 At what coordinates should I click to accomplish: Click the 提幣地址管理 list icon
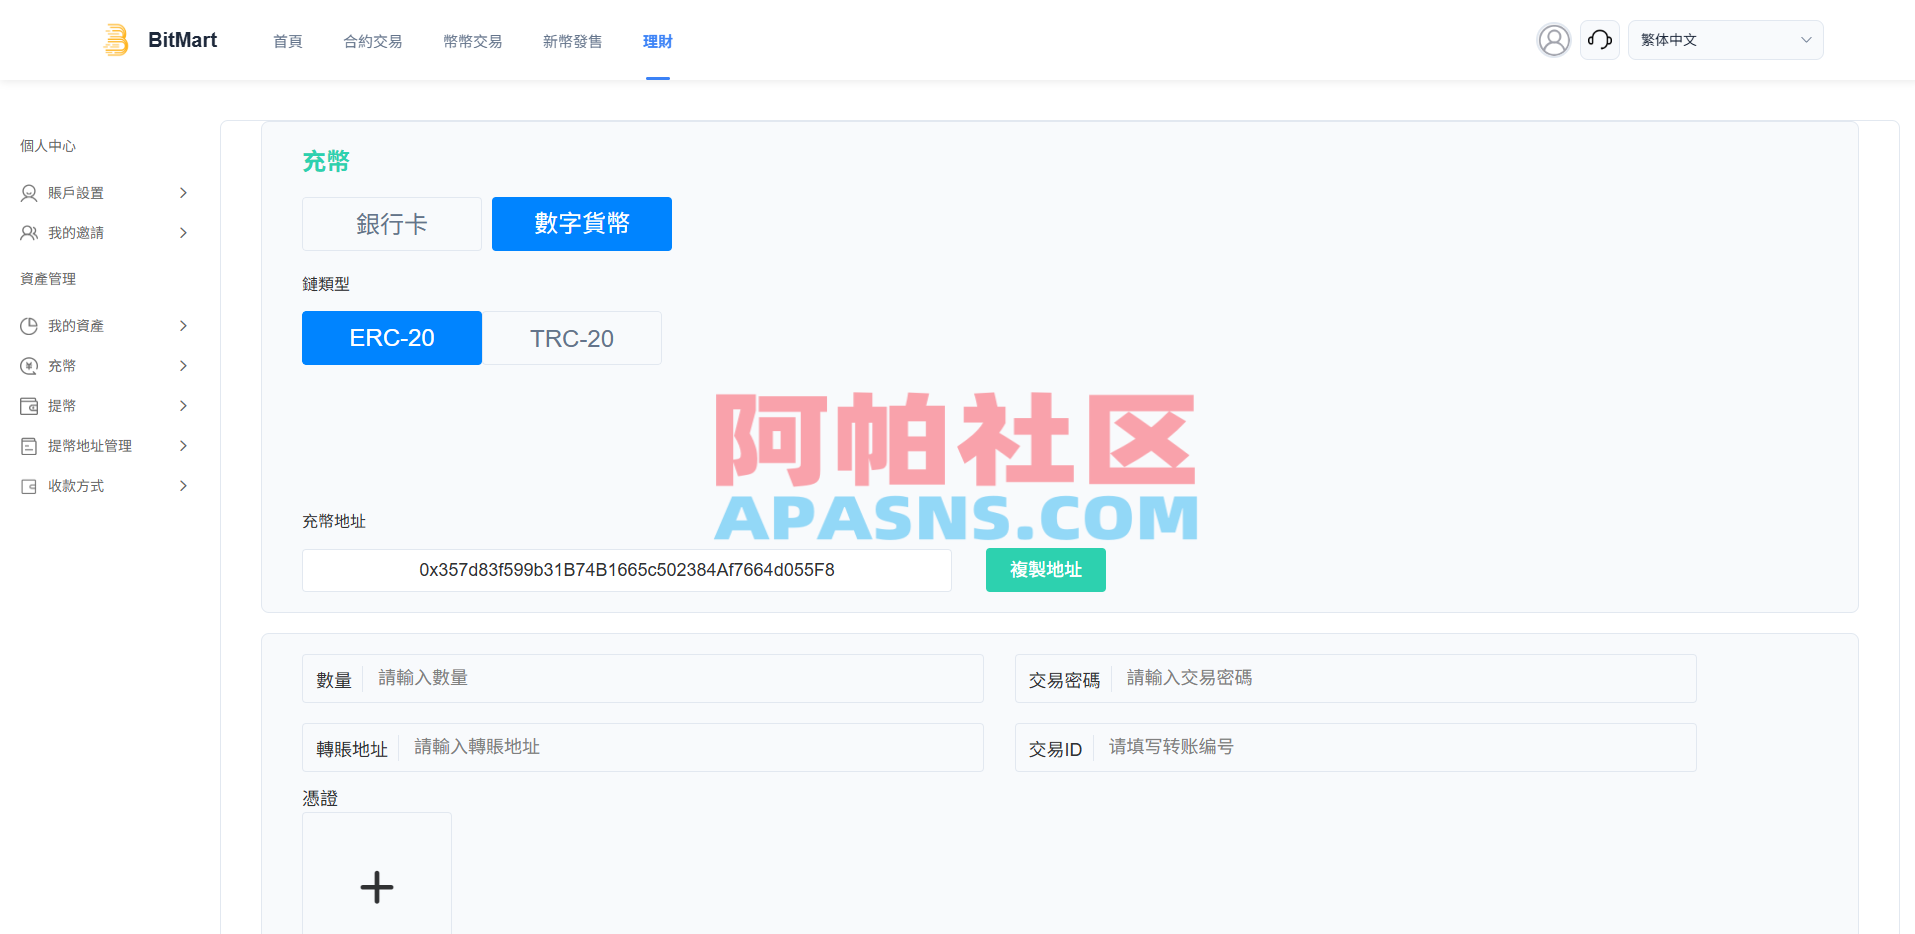[29, 446]
